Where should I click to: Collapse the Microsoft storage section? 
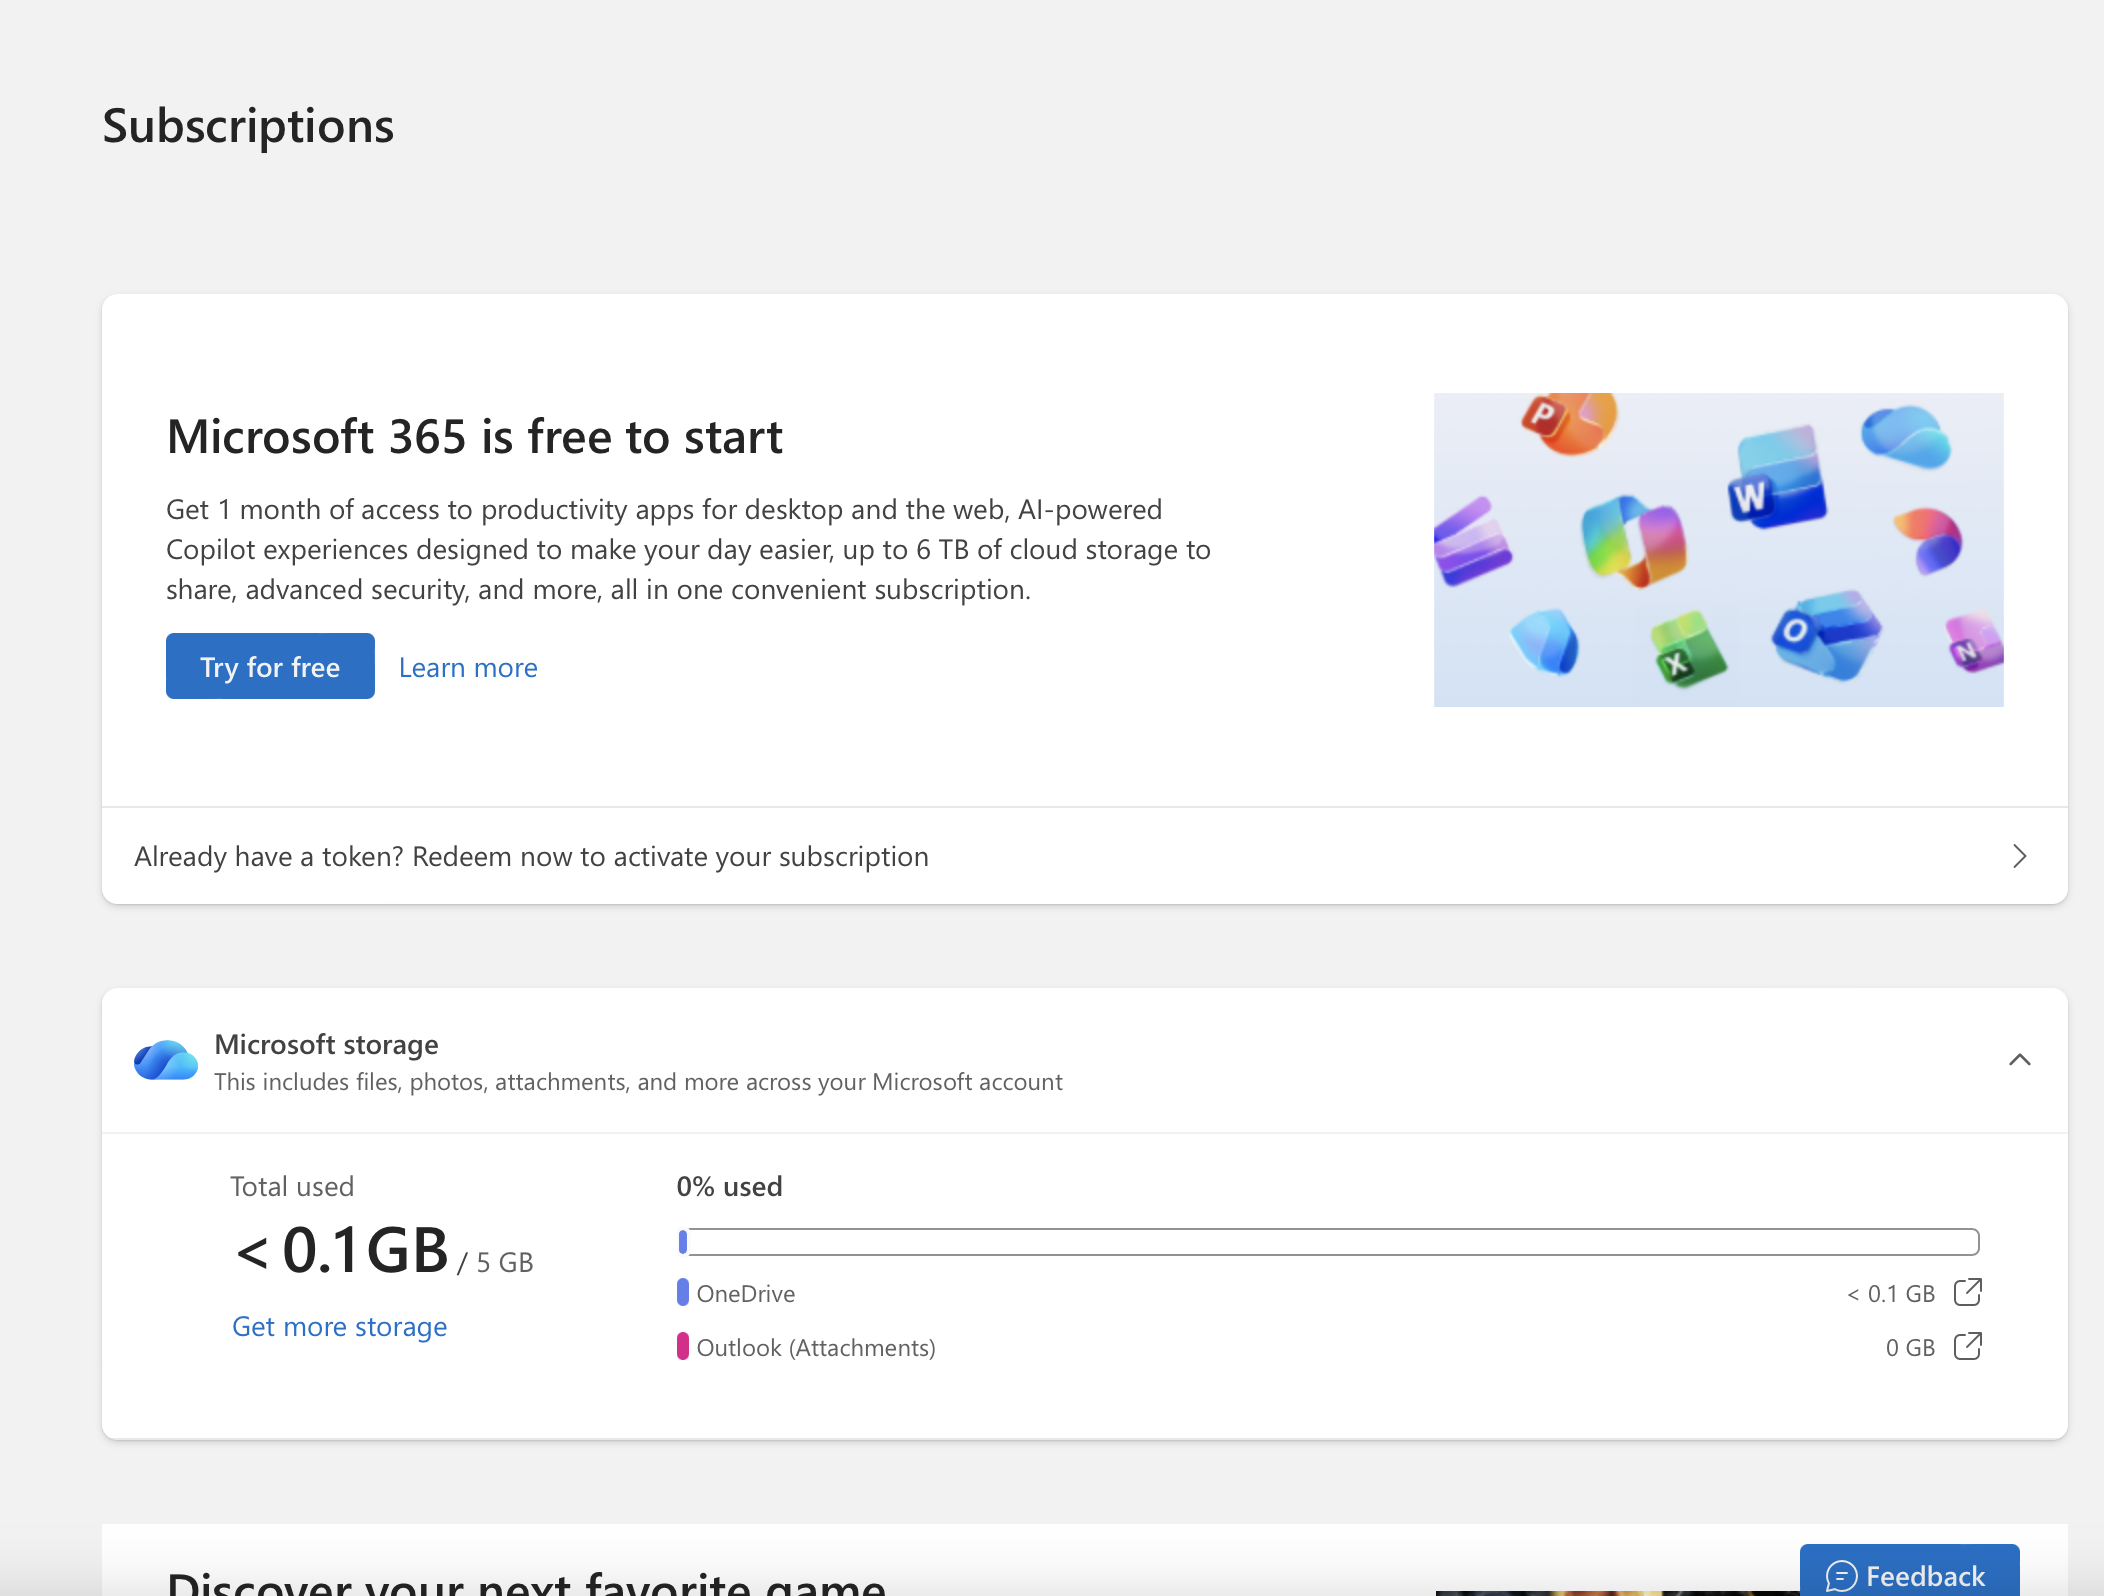2019,1060
